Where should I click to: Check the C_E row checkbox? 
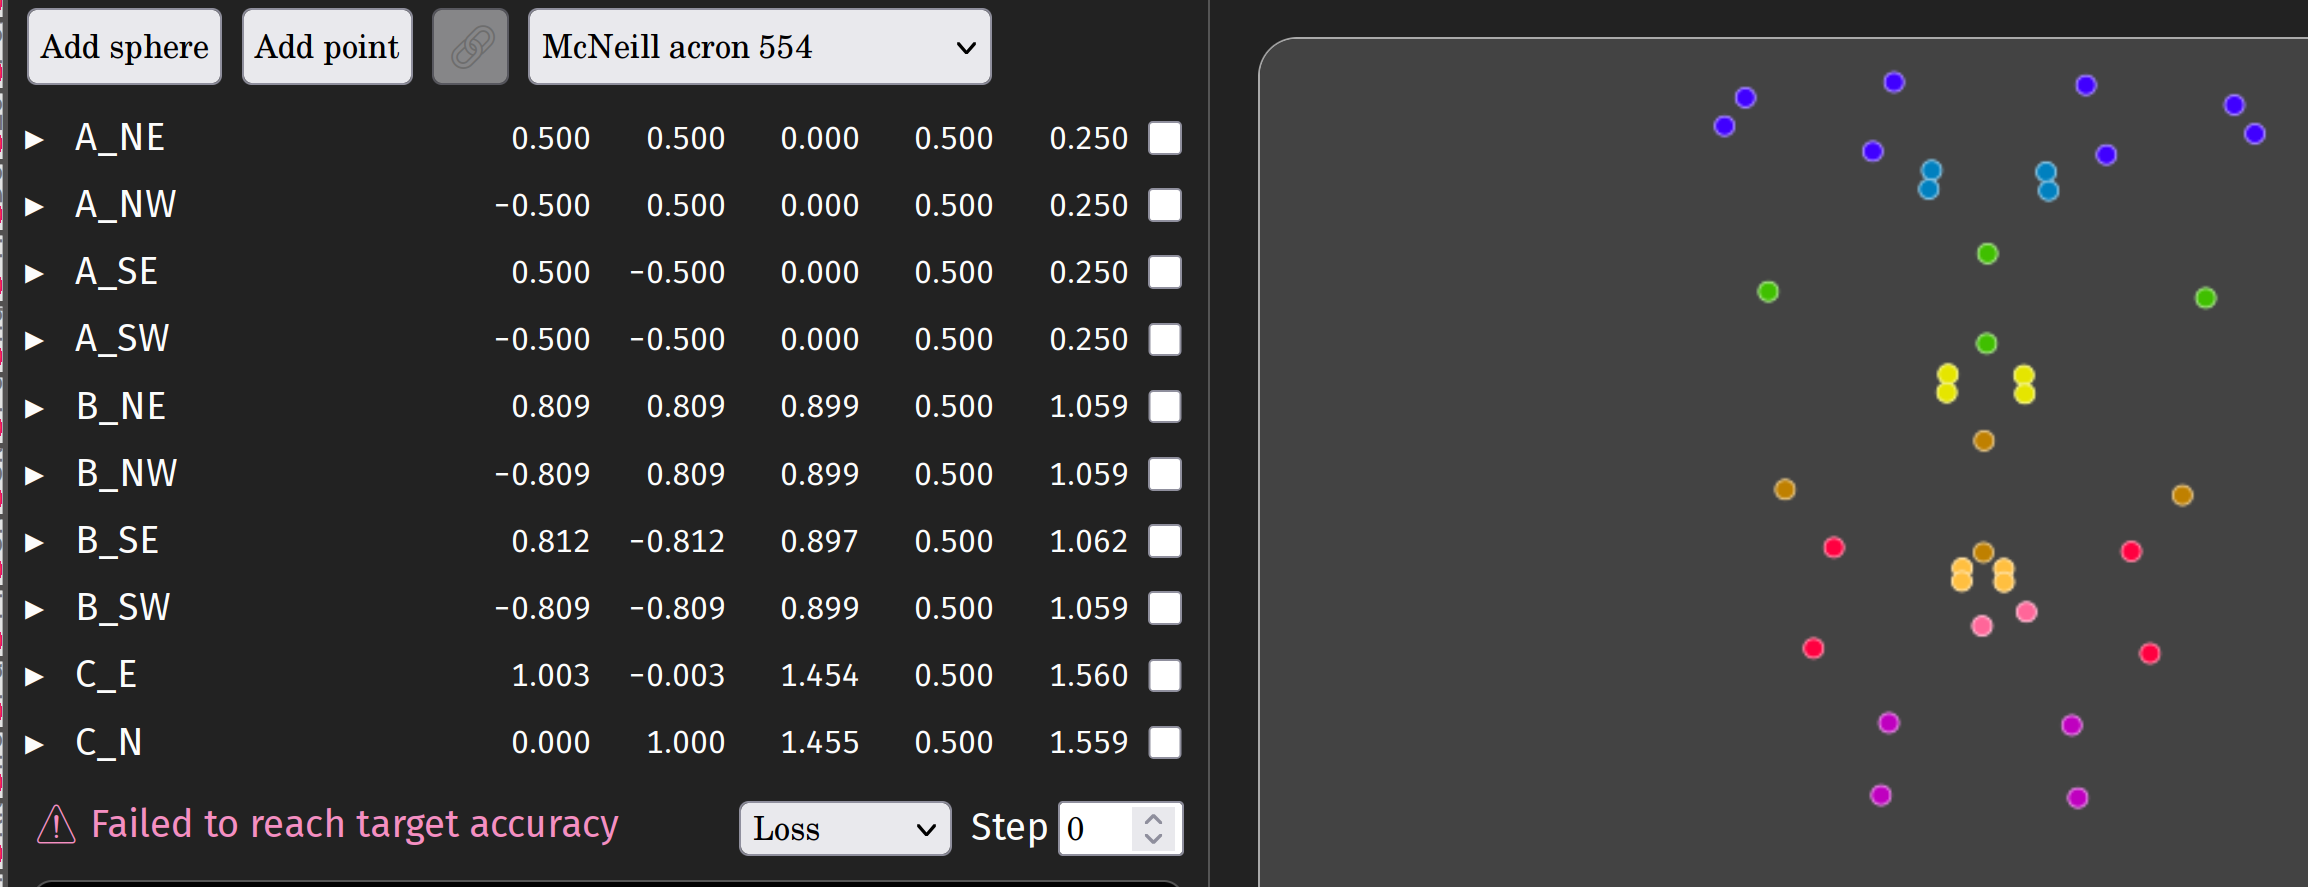(x=1165, y=675)
